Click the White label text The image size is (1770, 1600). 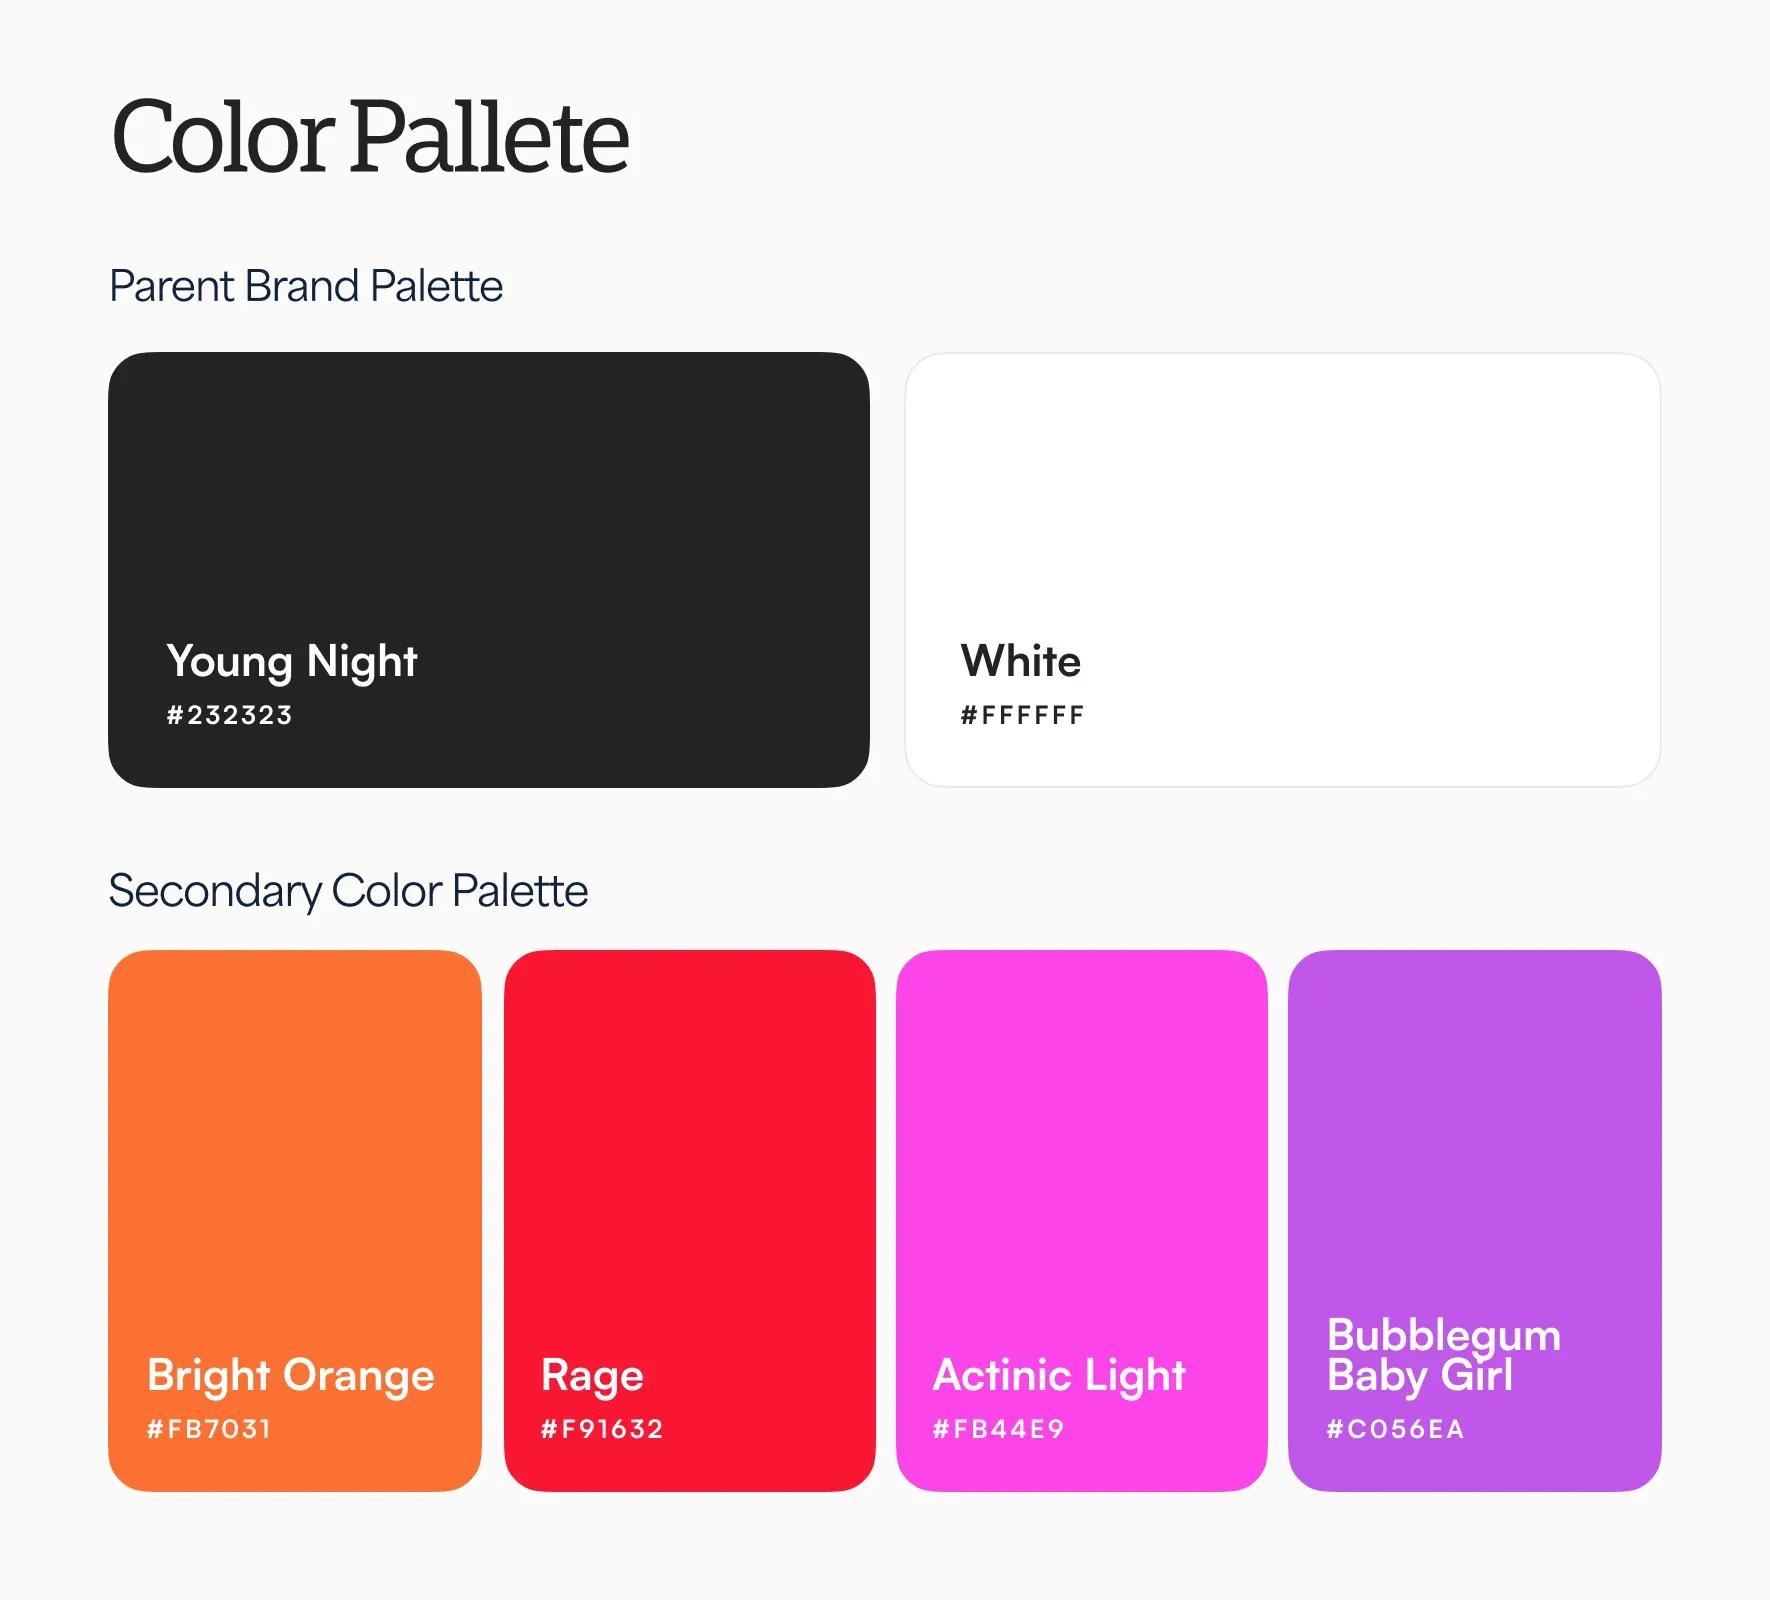point(1021,661)
